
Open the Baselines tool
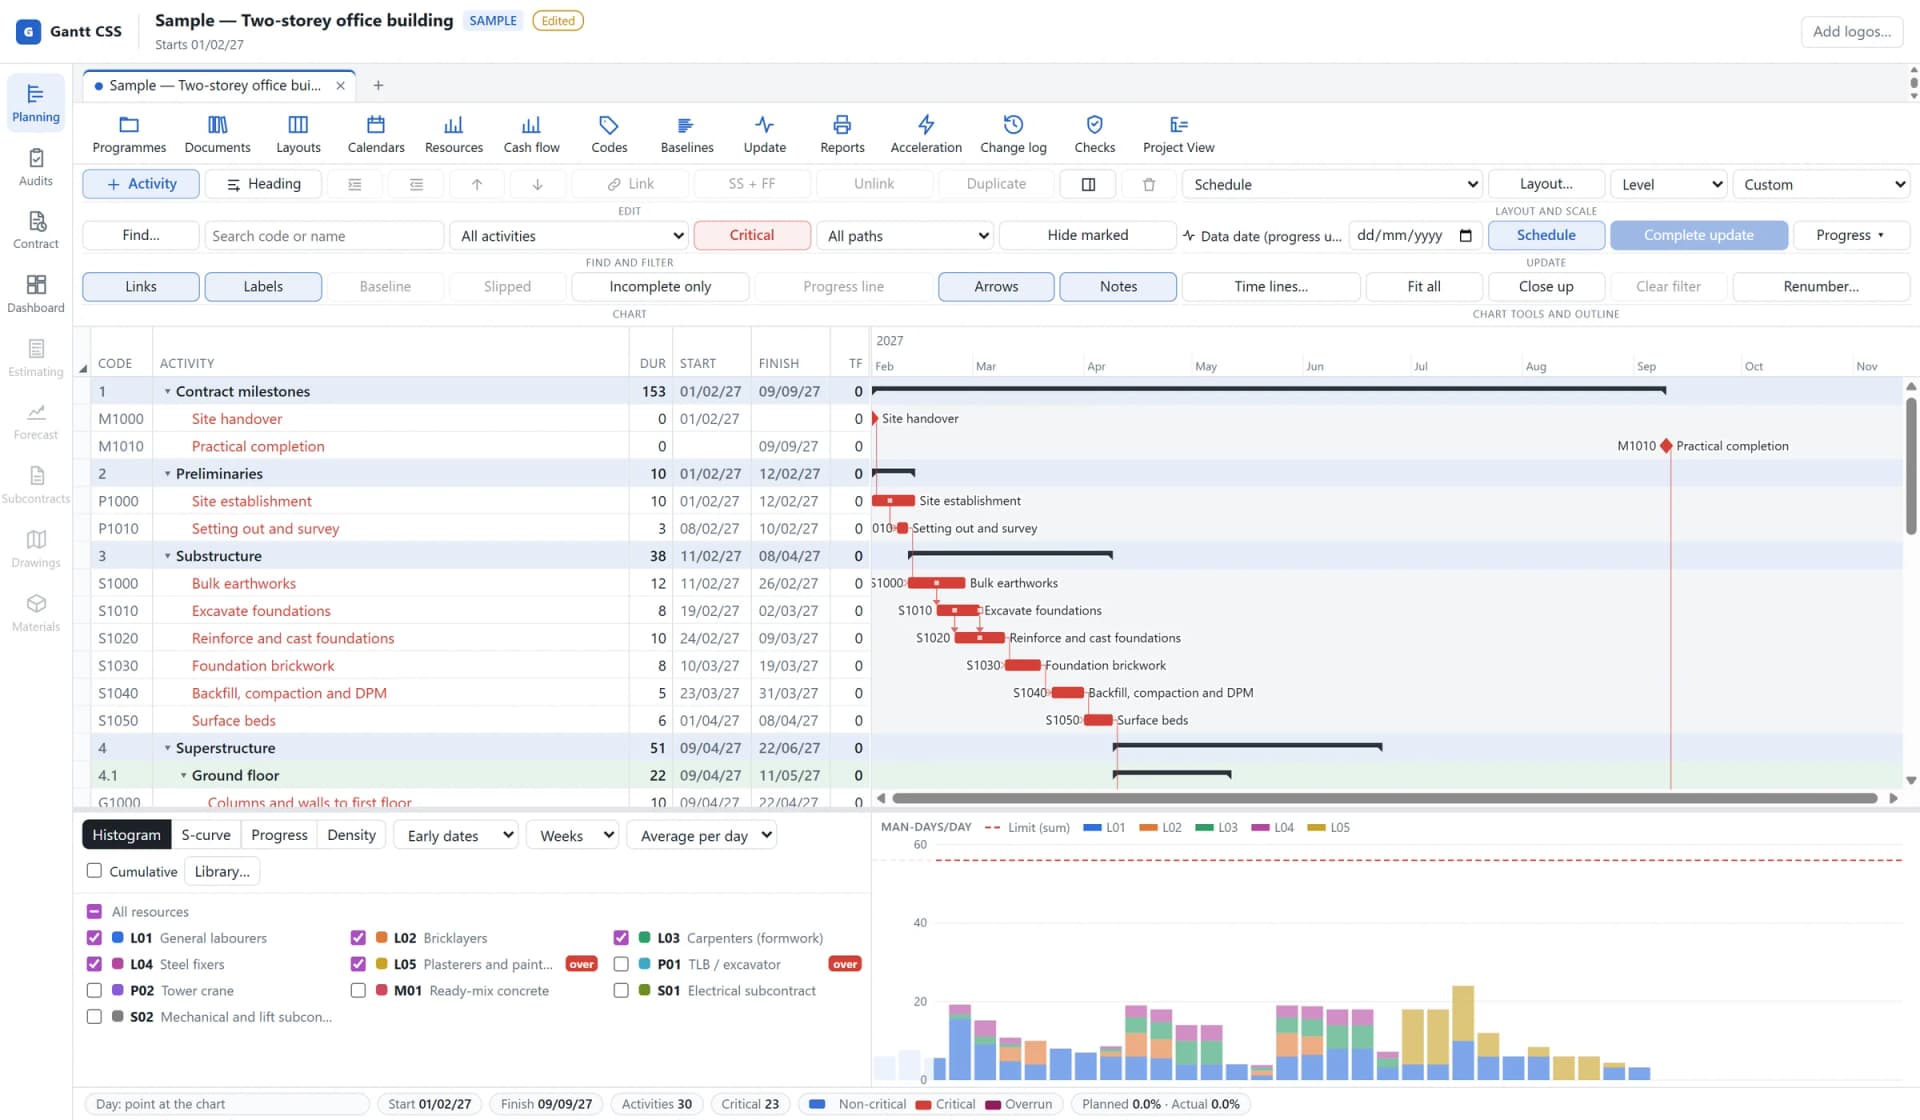[x=686, y=134]
